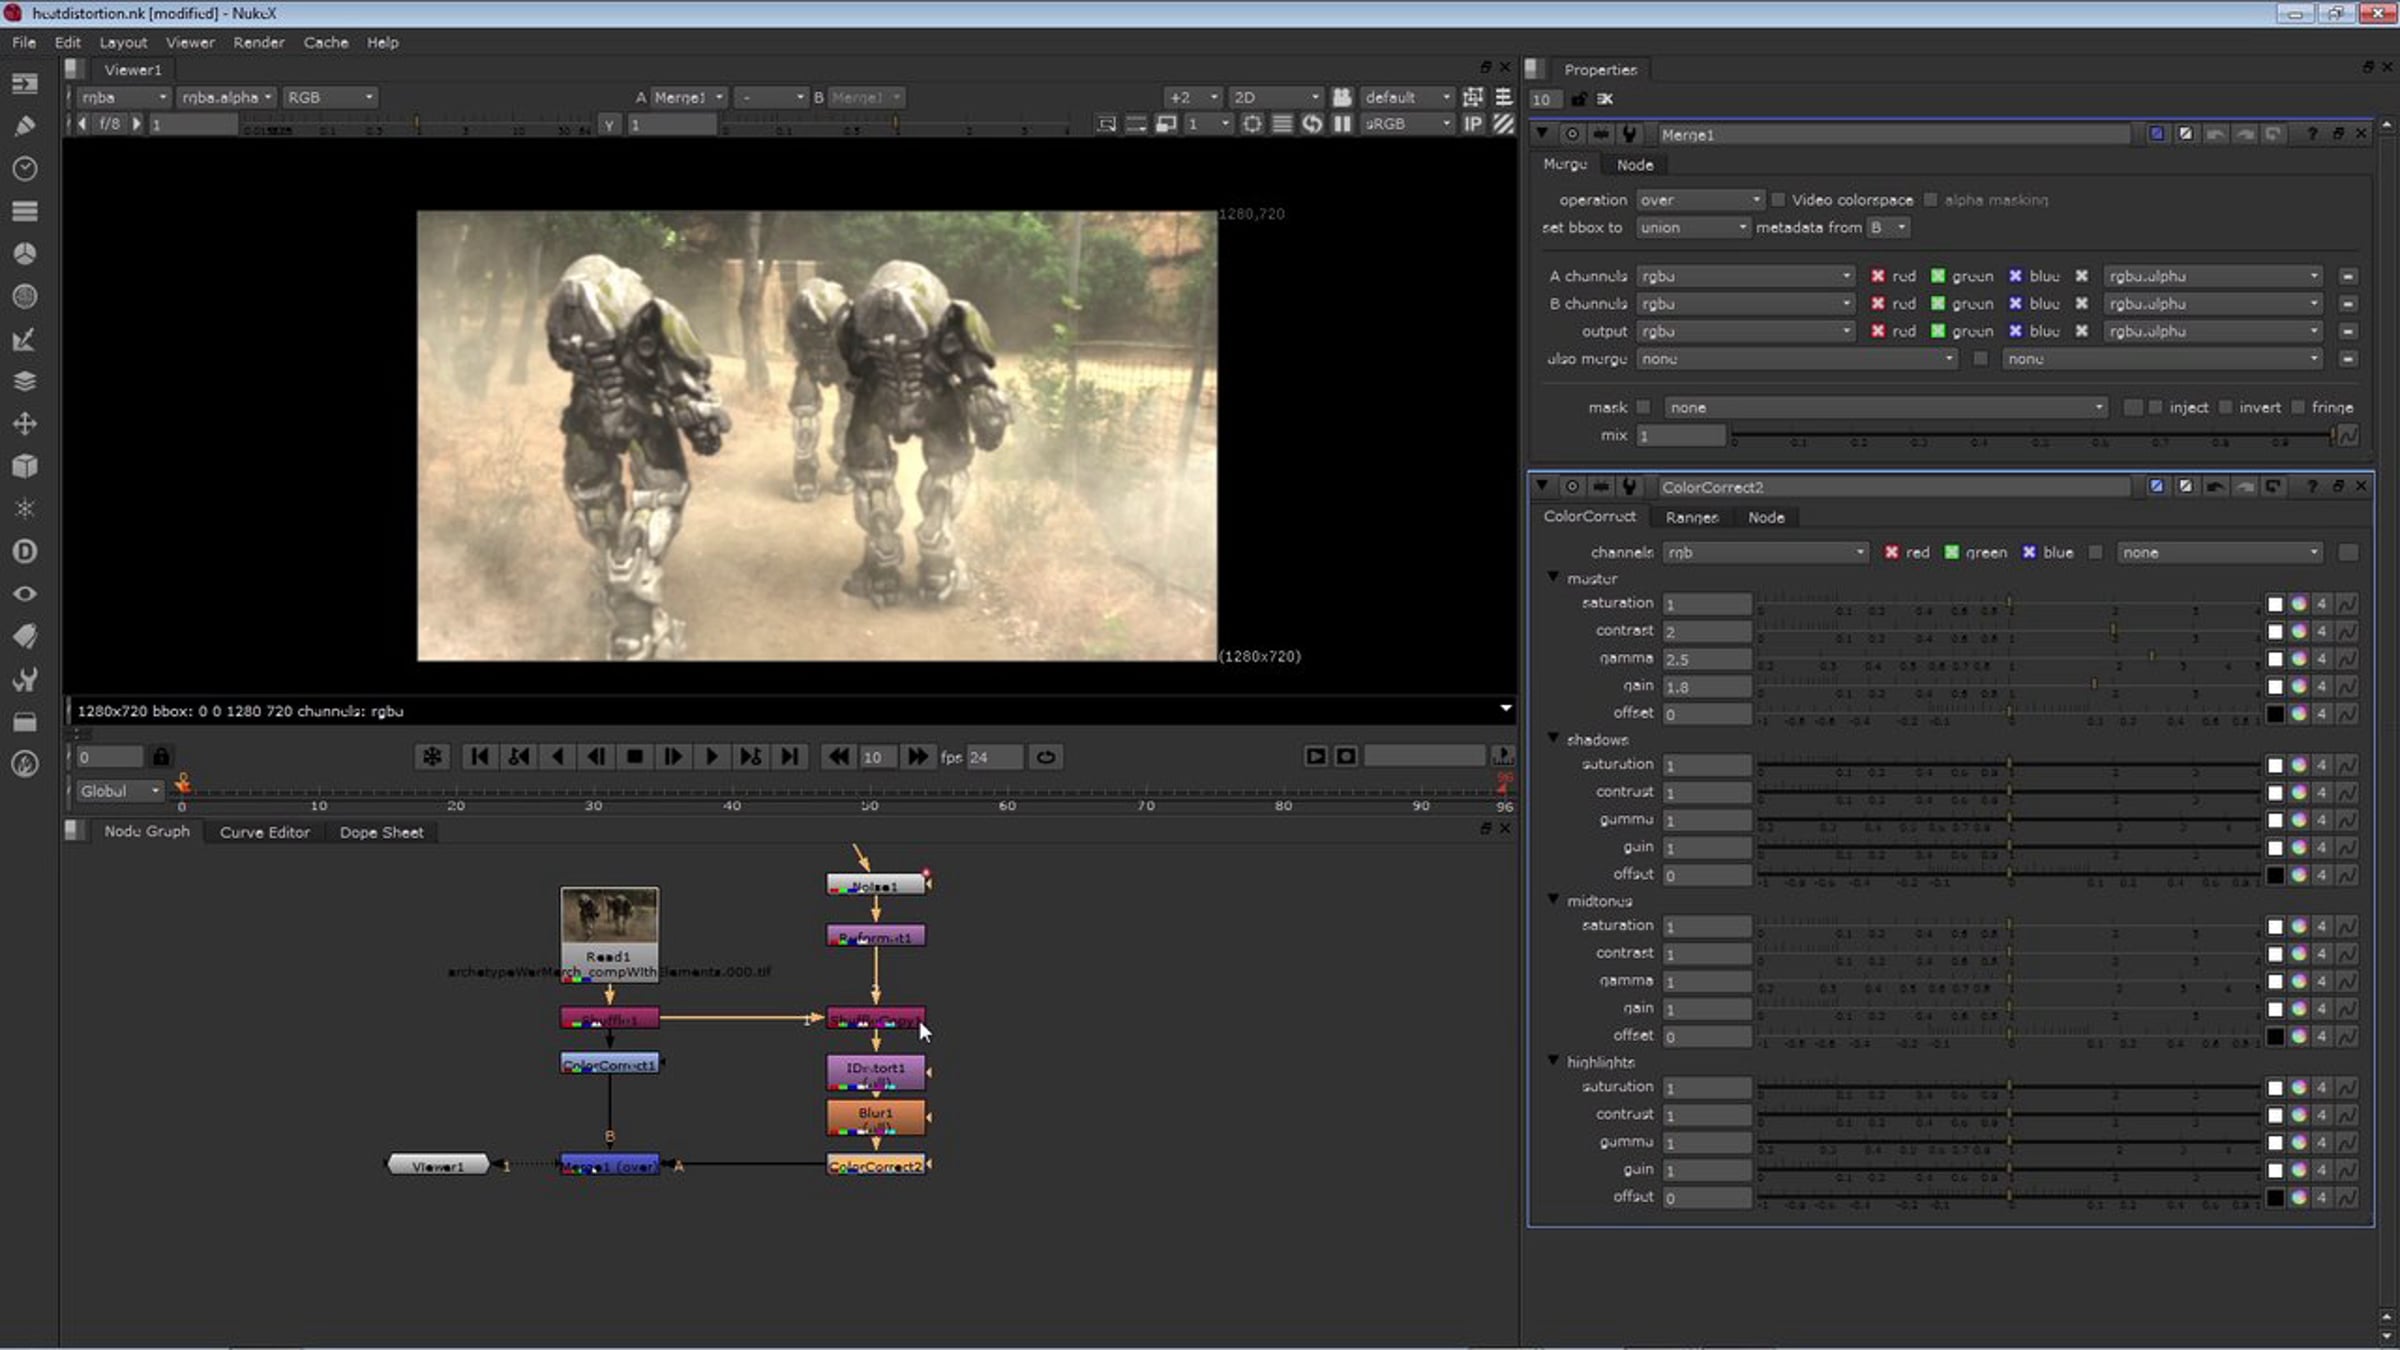Toggle the output blue checkbox
Screen dimensions: 2400x1350
2016,331
